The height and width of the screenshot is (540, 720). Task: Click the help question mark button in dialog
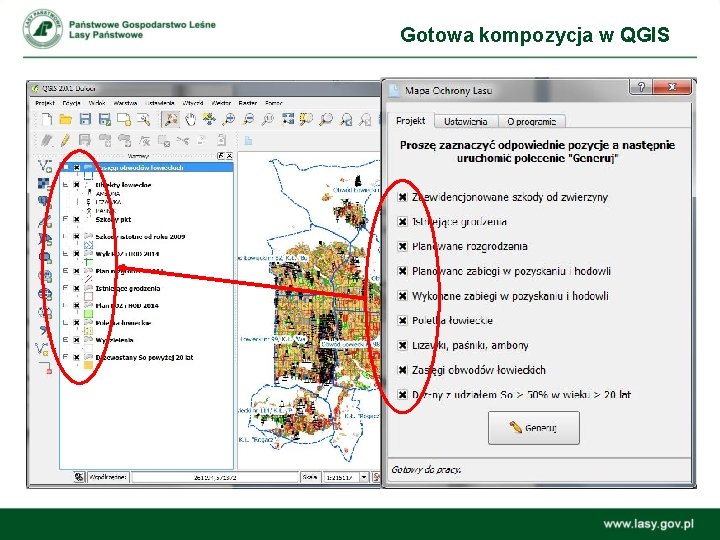641,86
